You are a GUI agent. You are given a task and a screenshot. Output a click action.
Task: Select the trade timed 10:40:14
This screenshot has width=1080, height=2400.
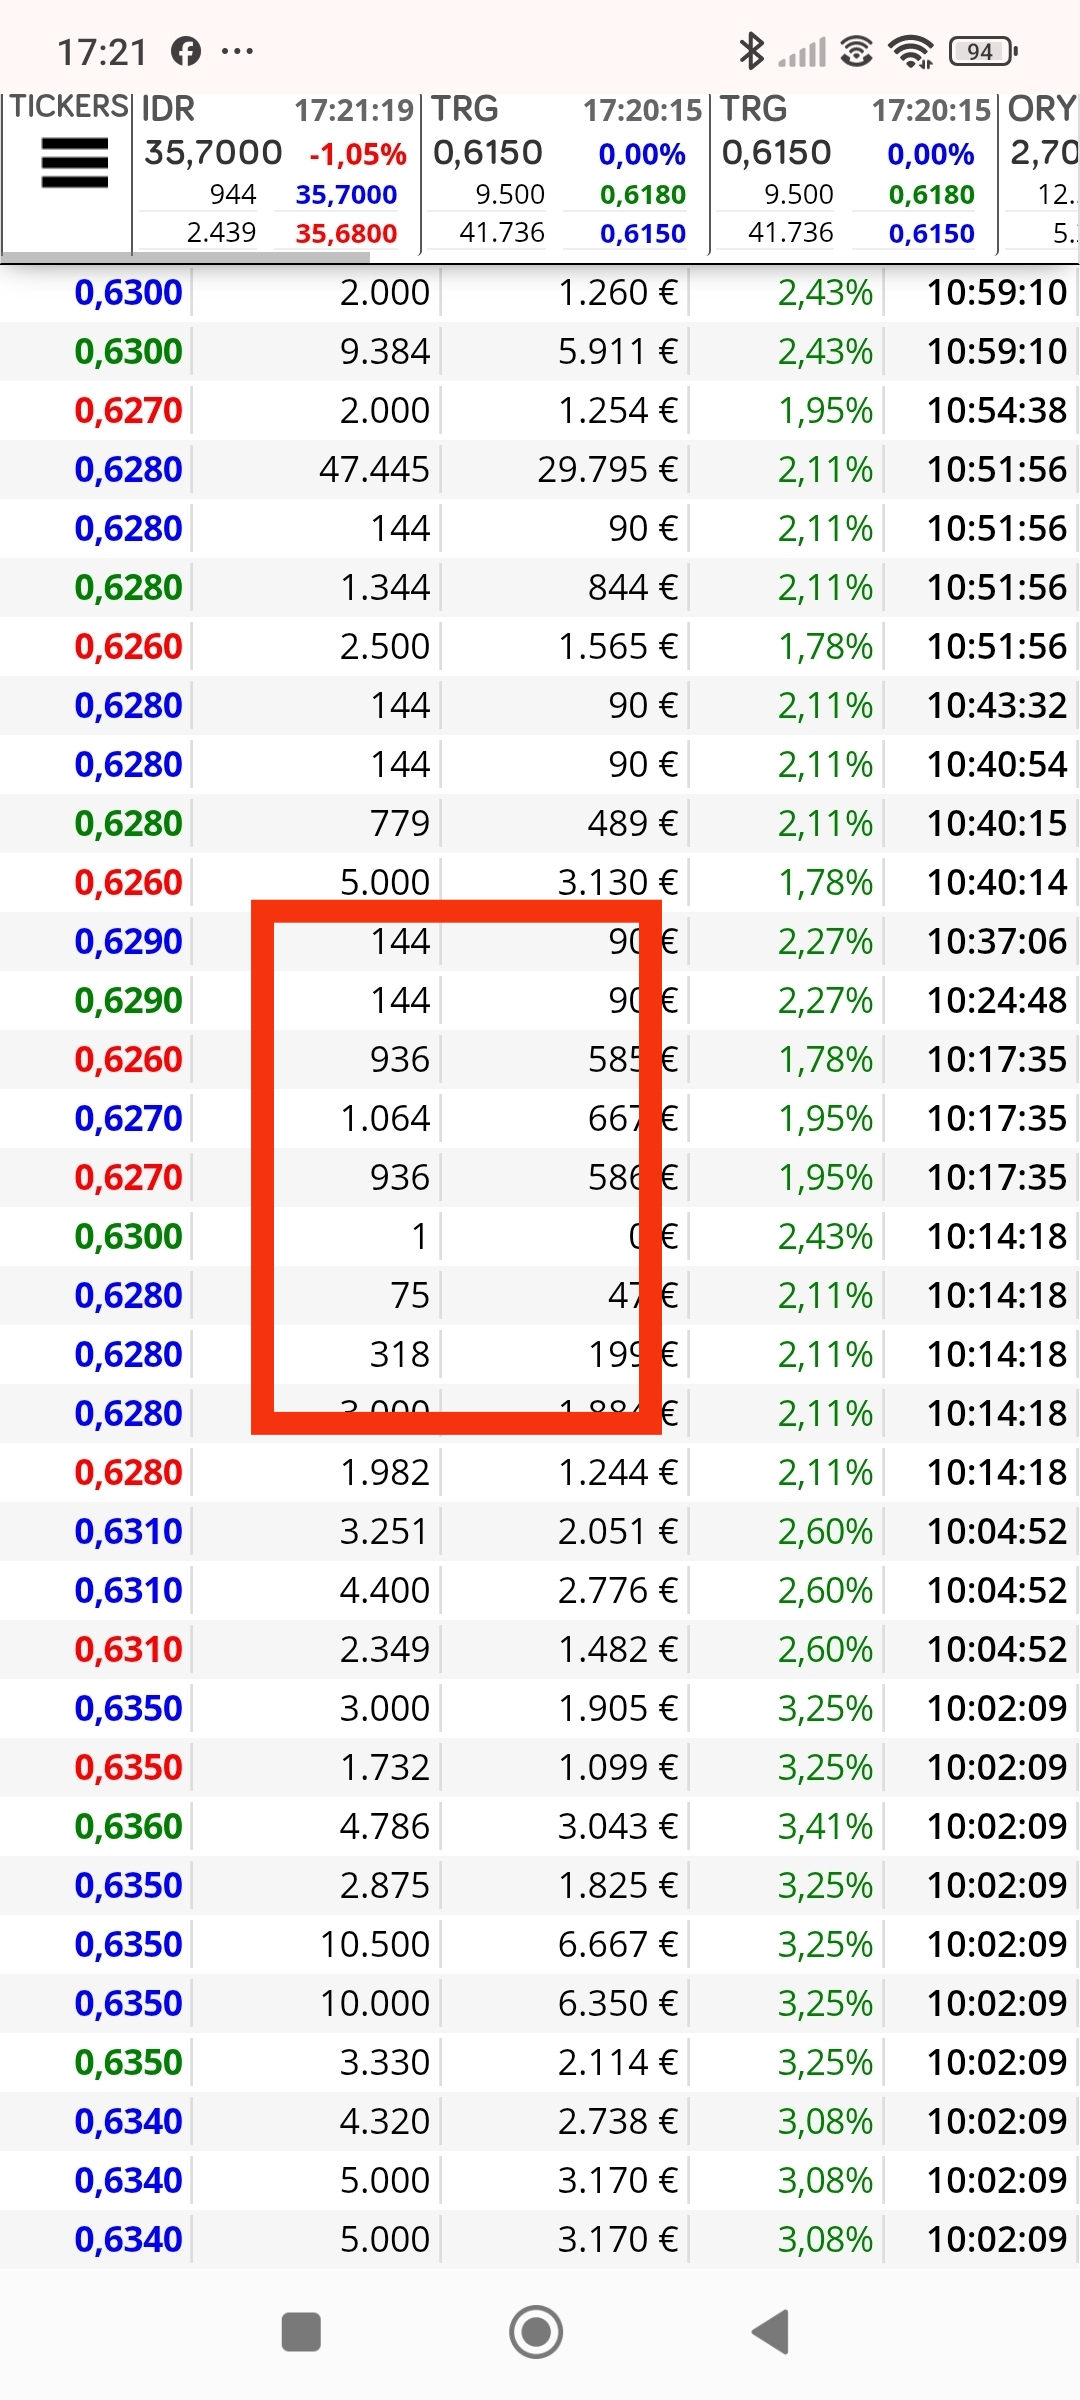[540, 882]
